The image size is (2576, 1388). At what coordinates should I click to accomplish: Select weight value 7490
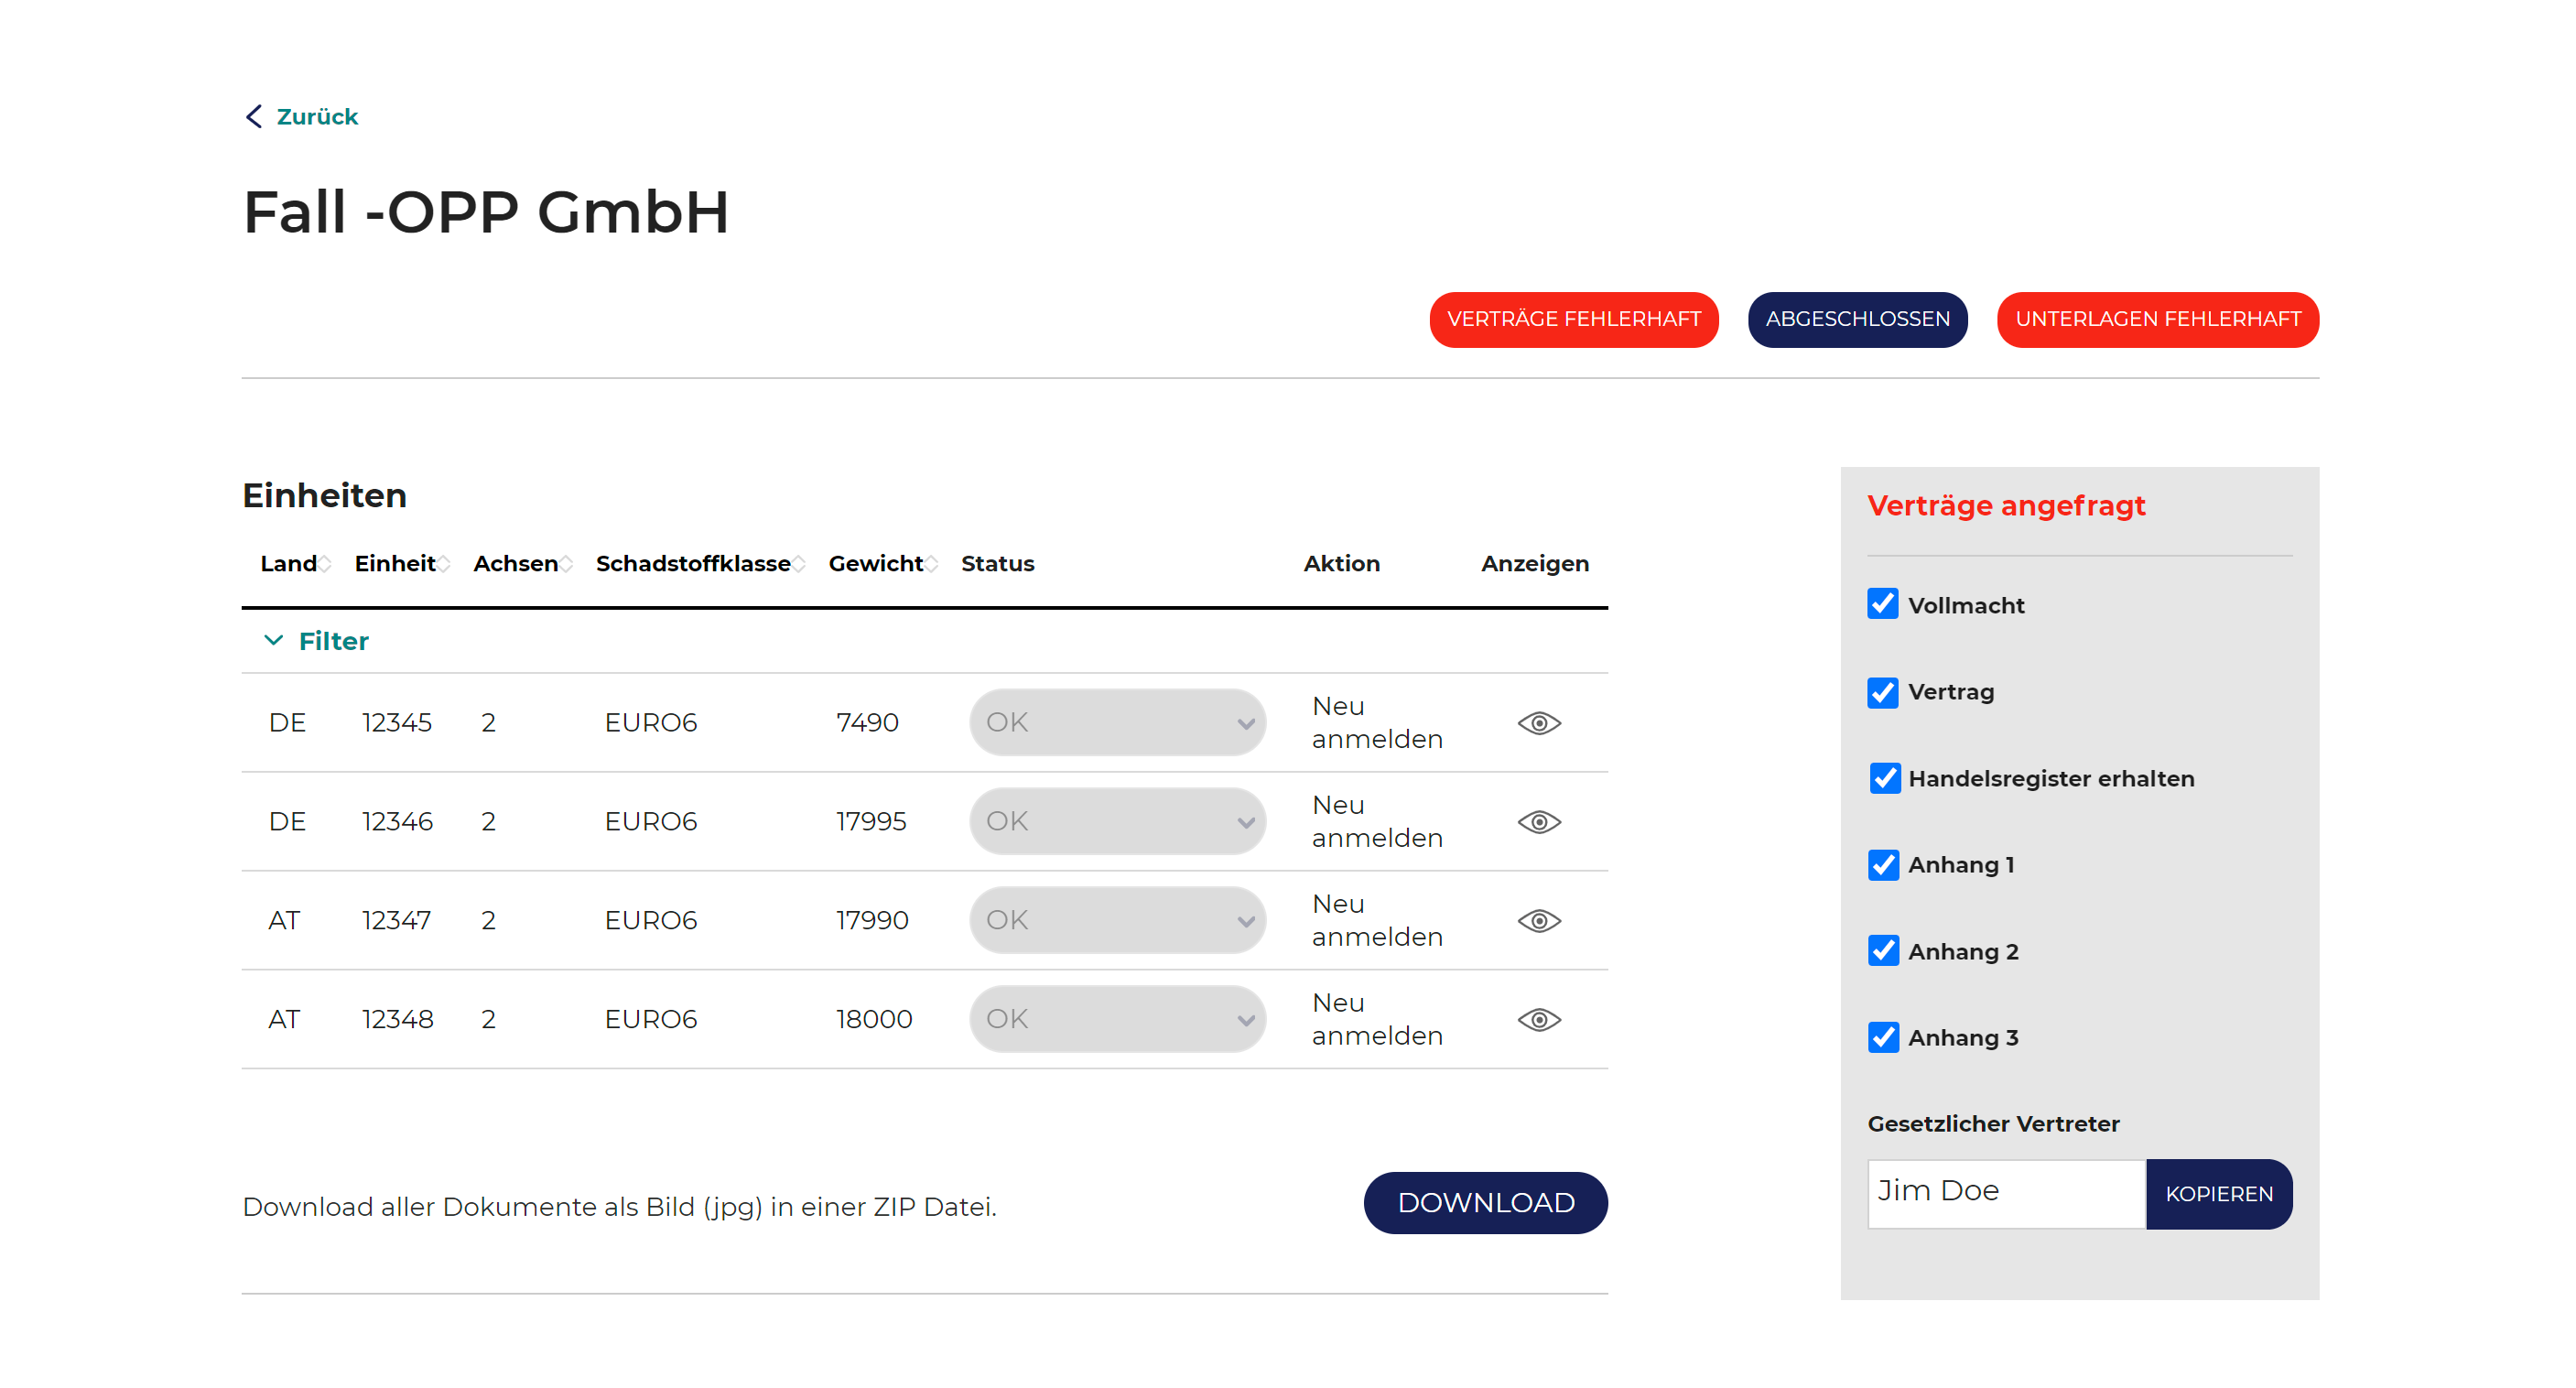pos(867,722)
